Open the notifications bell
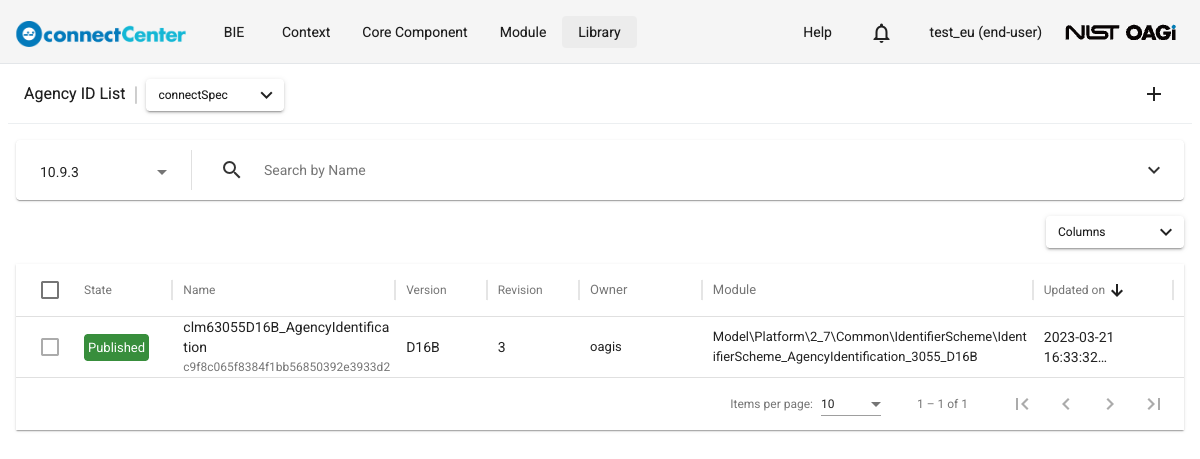 click(x=881, y=33)
